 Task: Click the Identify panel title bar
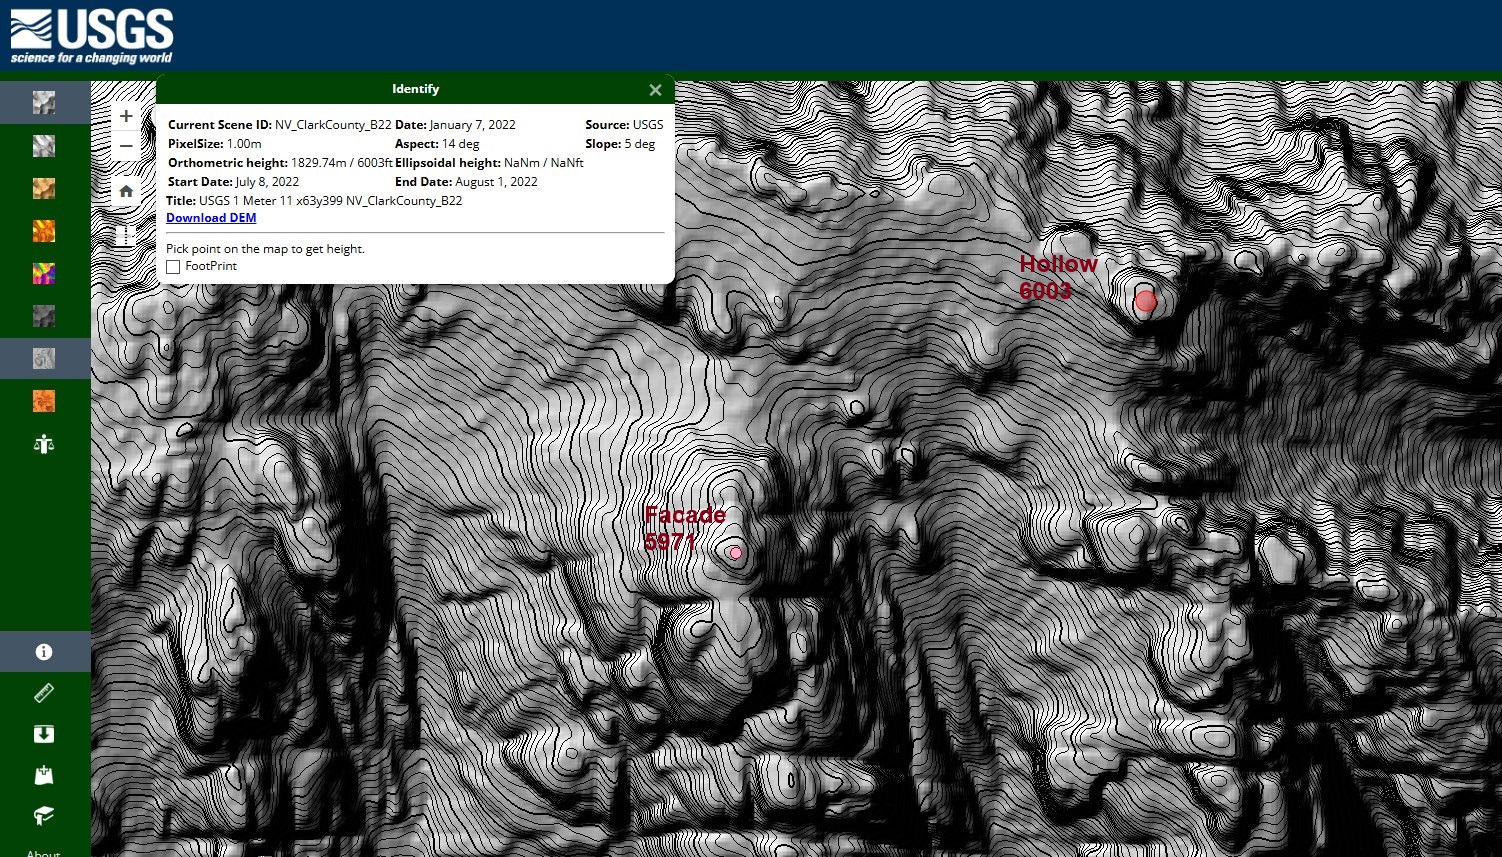point(415,89)
